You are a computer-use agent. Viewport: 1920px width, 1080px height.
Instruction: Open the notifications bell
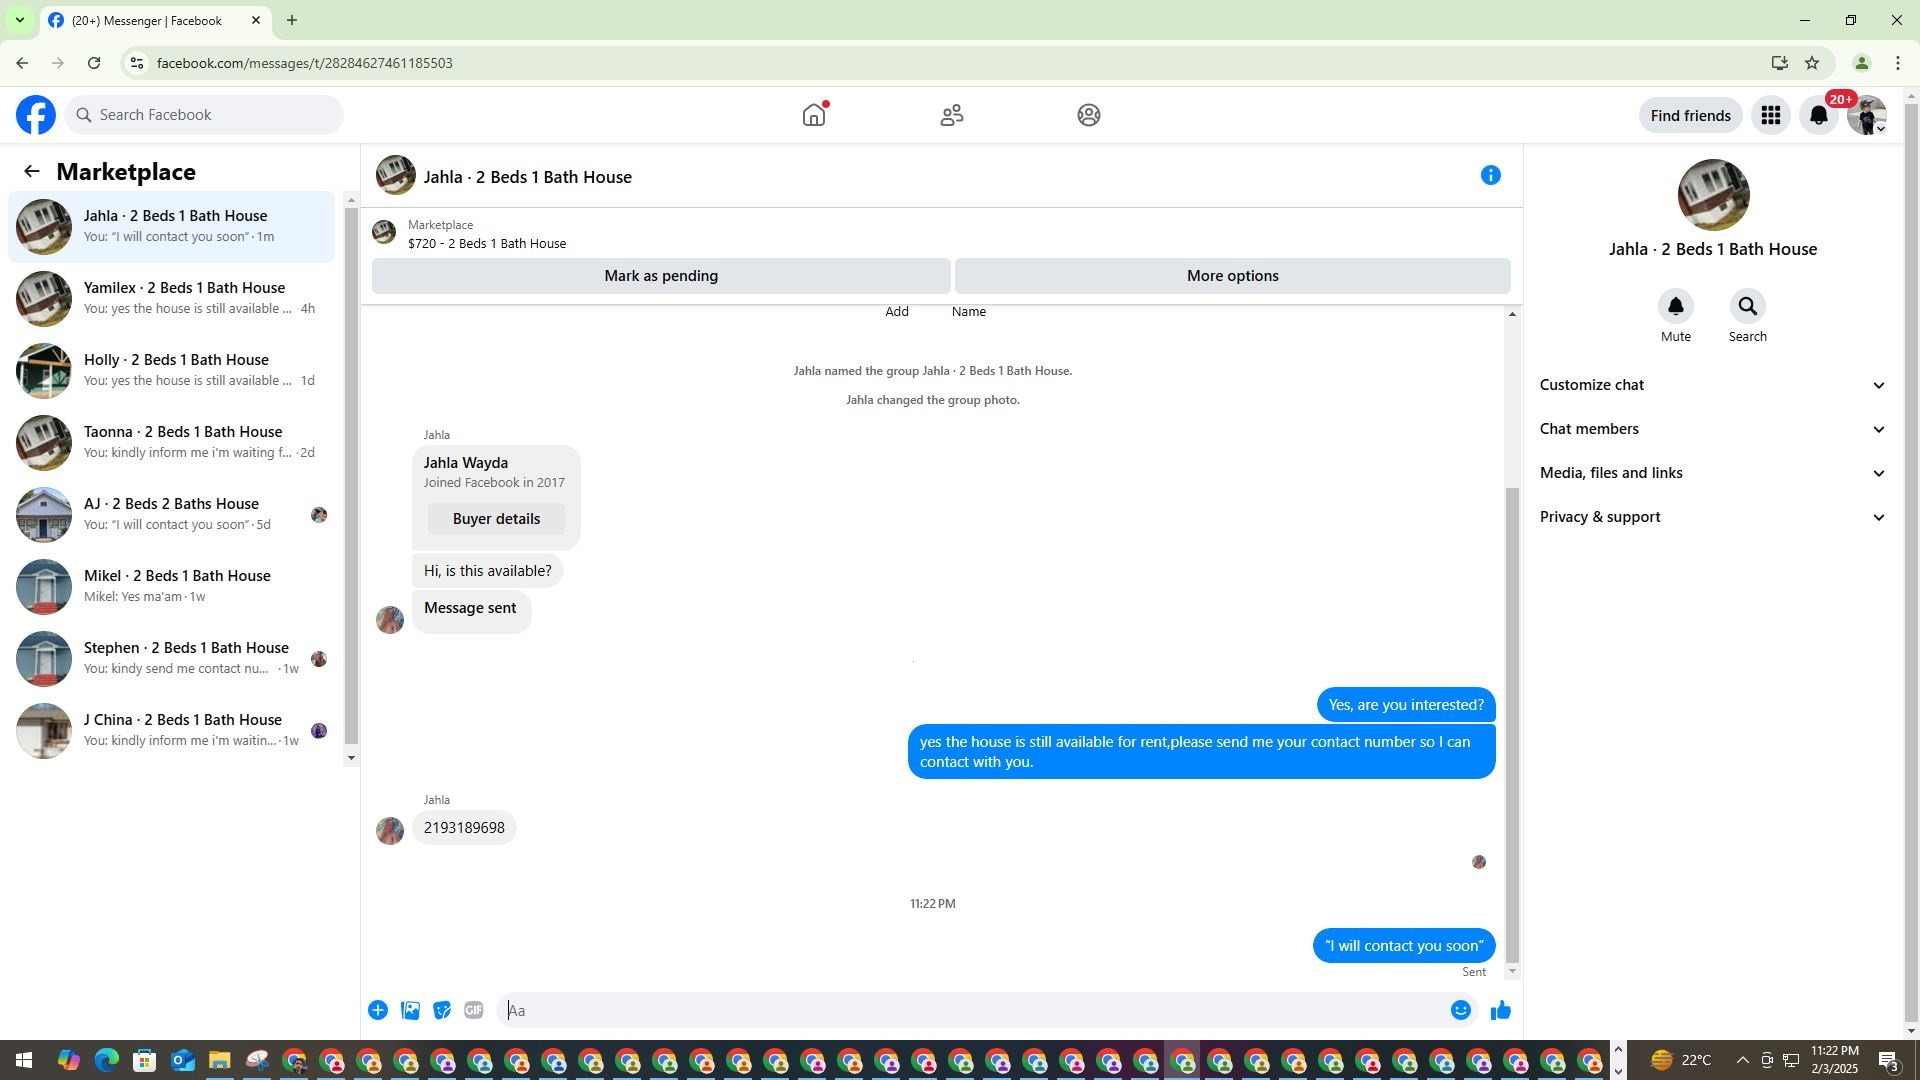pos(1819,115)
